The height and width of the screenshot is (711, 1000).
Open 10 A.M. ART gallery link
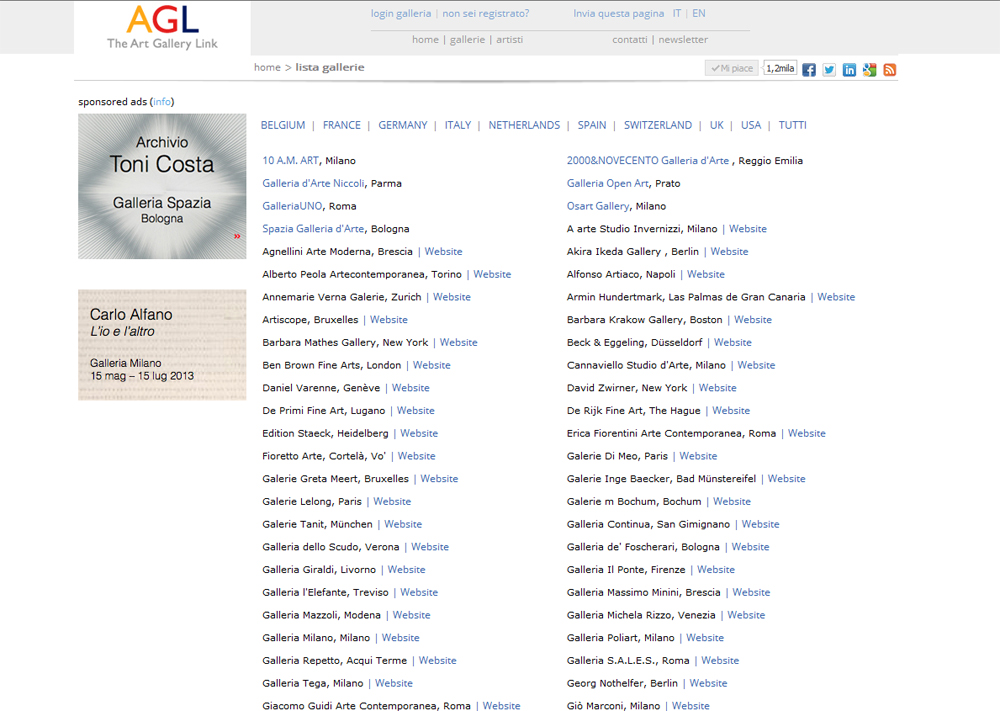[x=290, y=161]
